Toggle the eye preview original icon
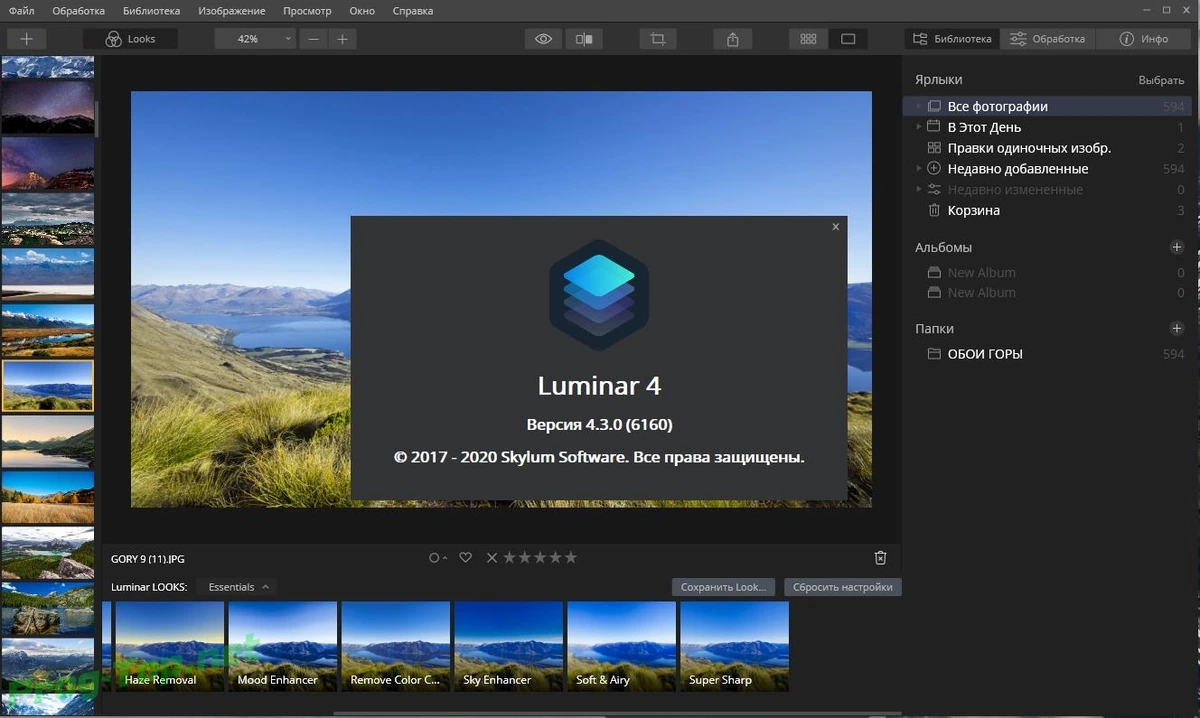 click(544, 39)
